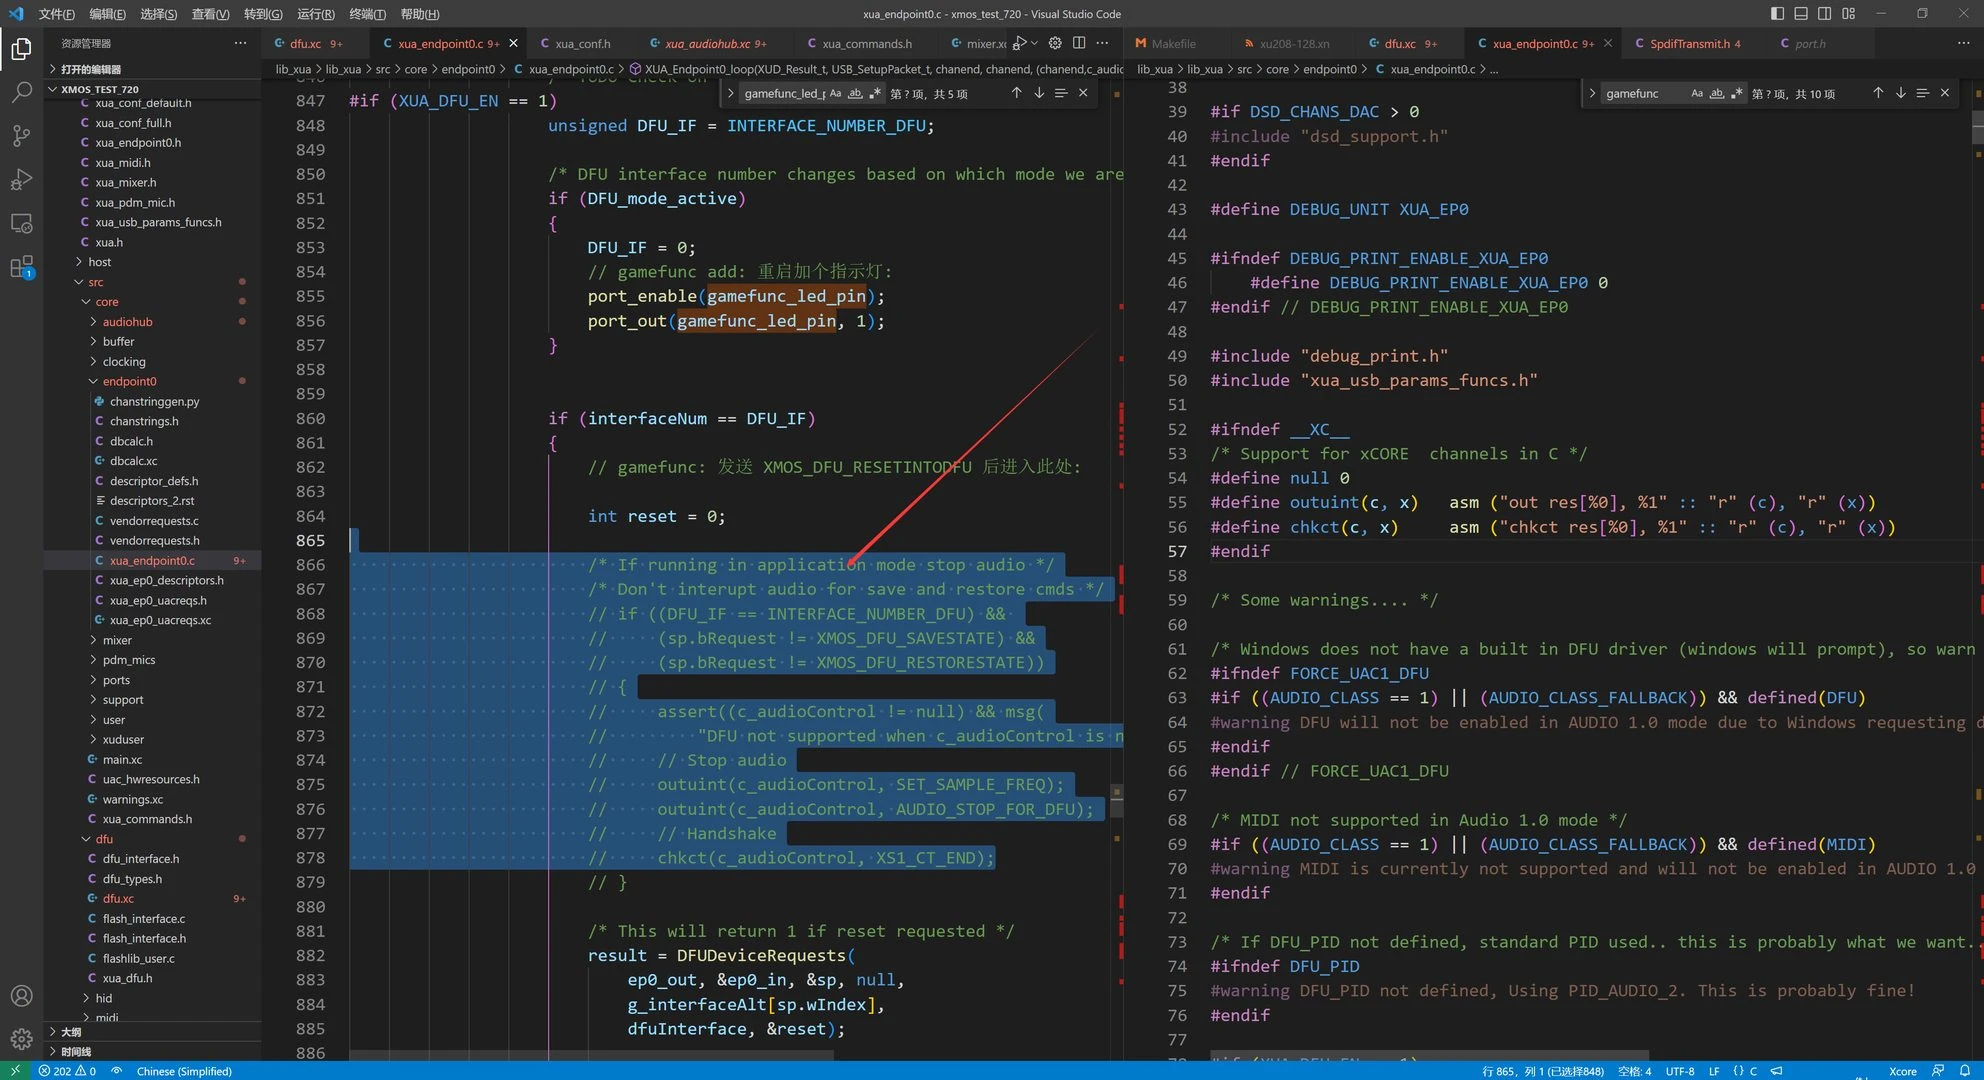Collapse the endpoint0 folder

coord(129,381)
